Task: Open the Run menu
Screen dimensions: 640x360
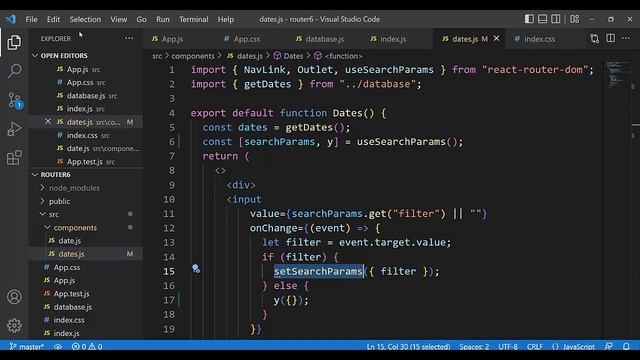Action: 162,19
